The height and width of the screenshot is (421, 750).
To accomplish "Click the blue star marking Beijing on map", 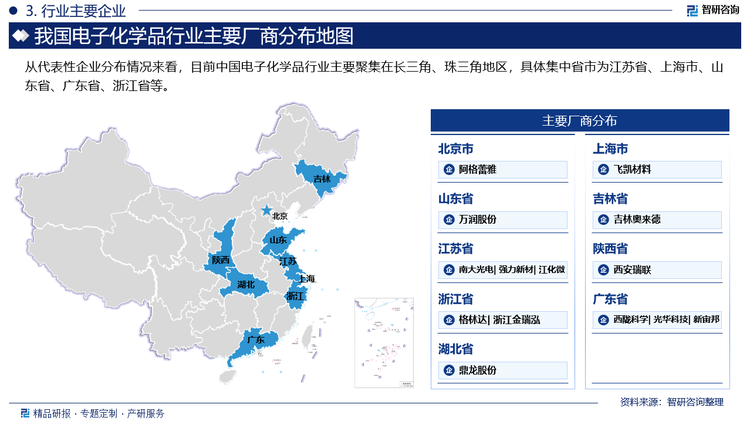I will point(266,210).
